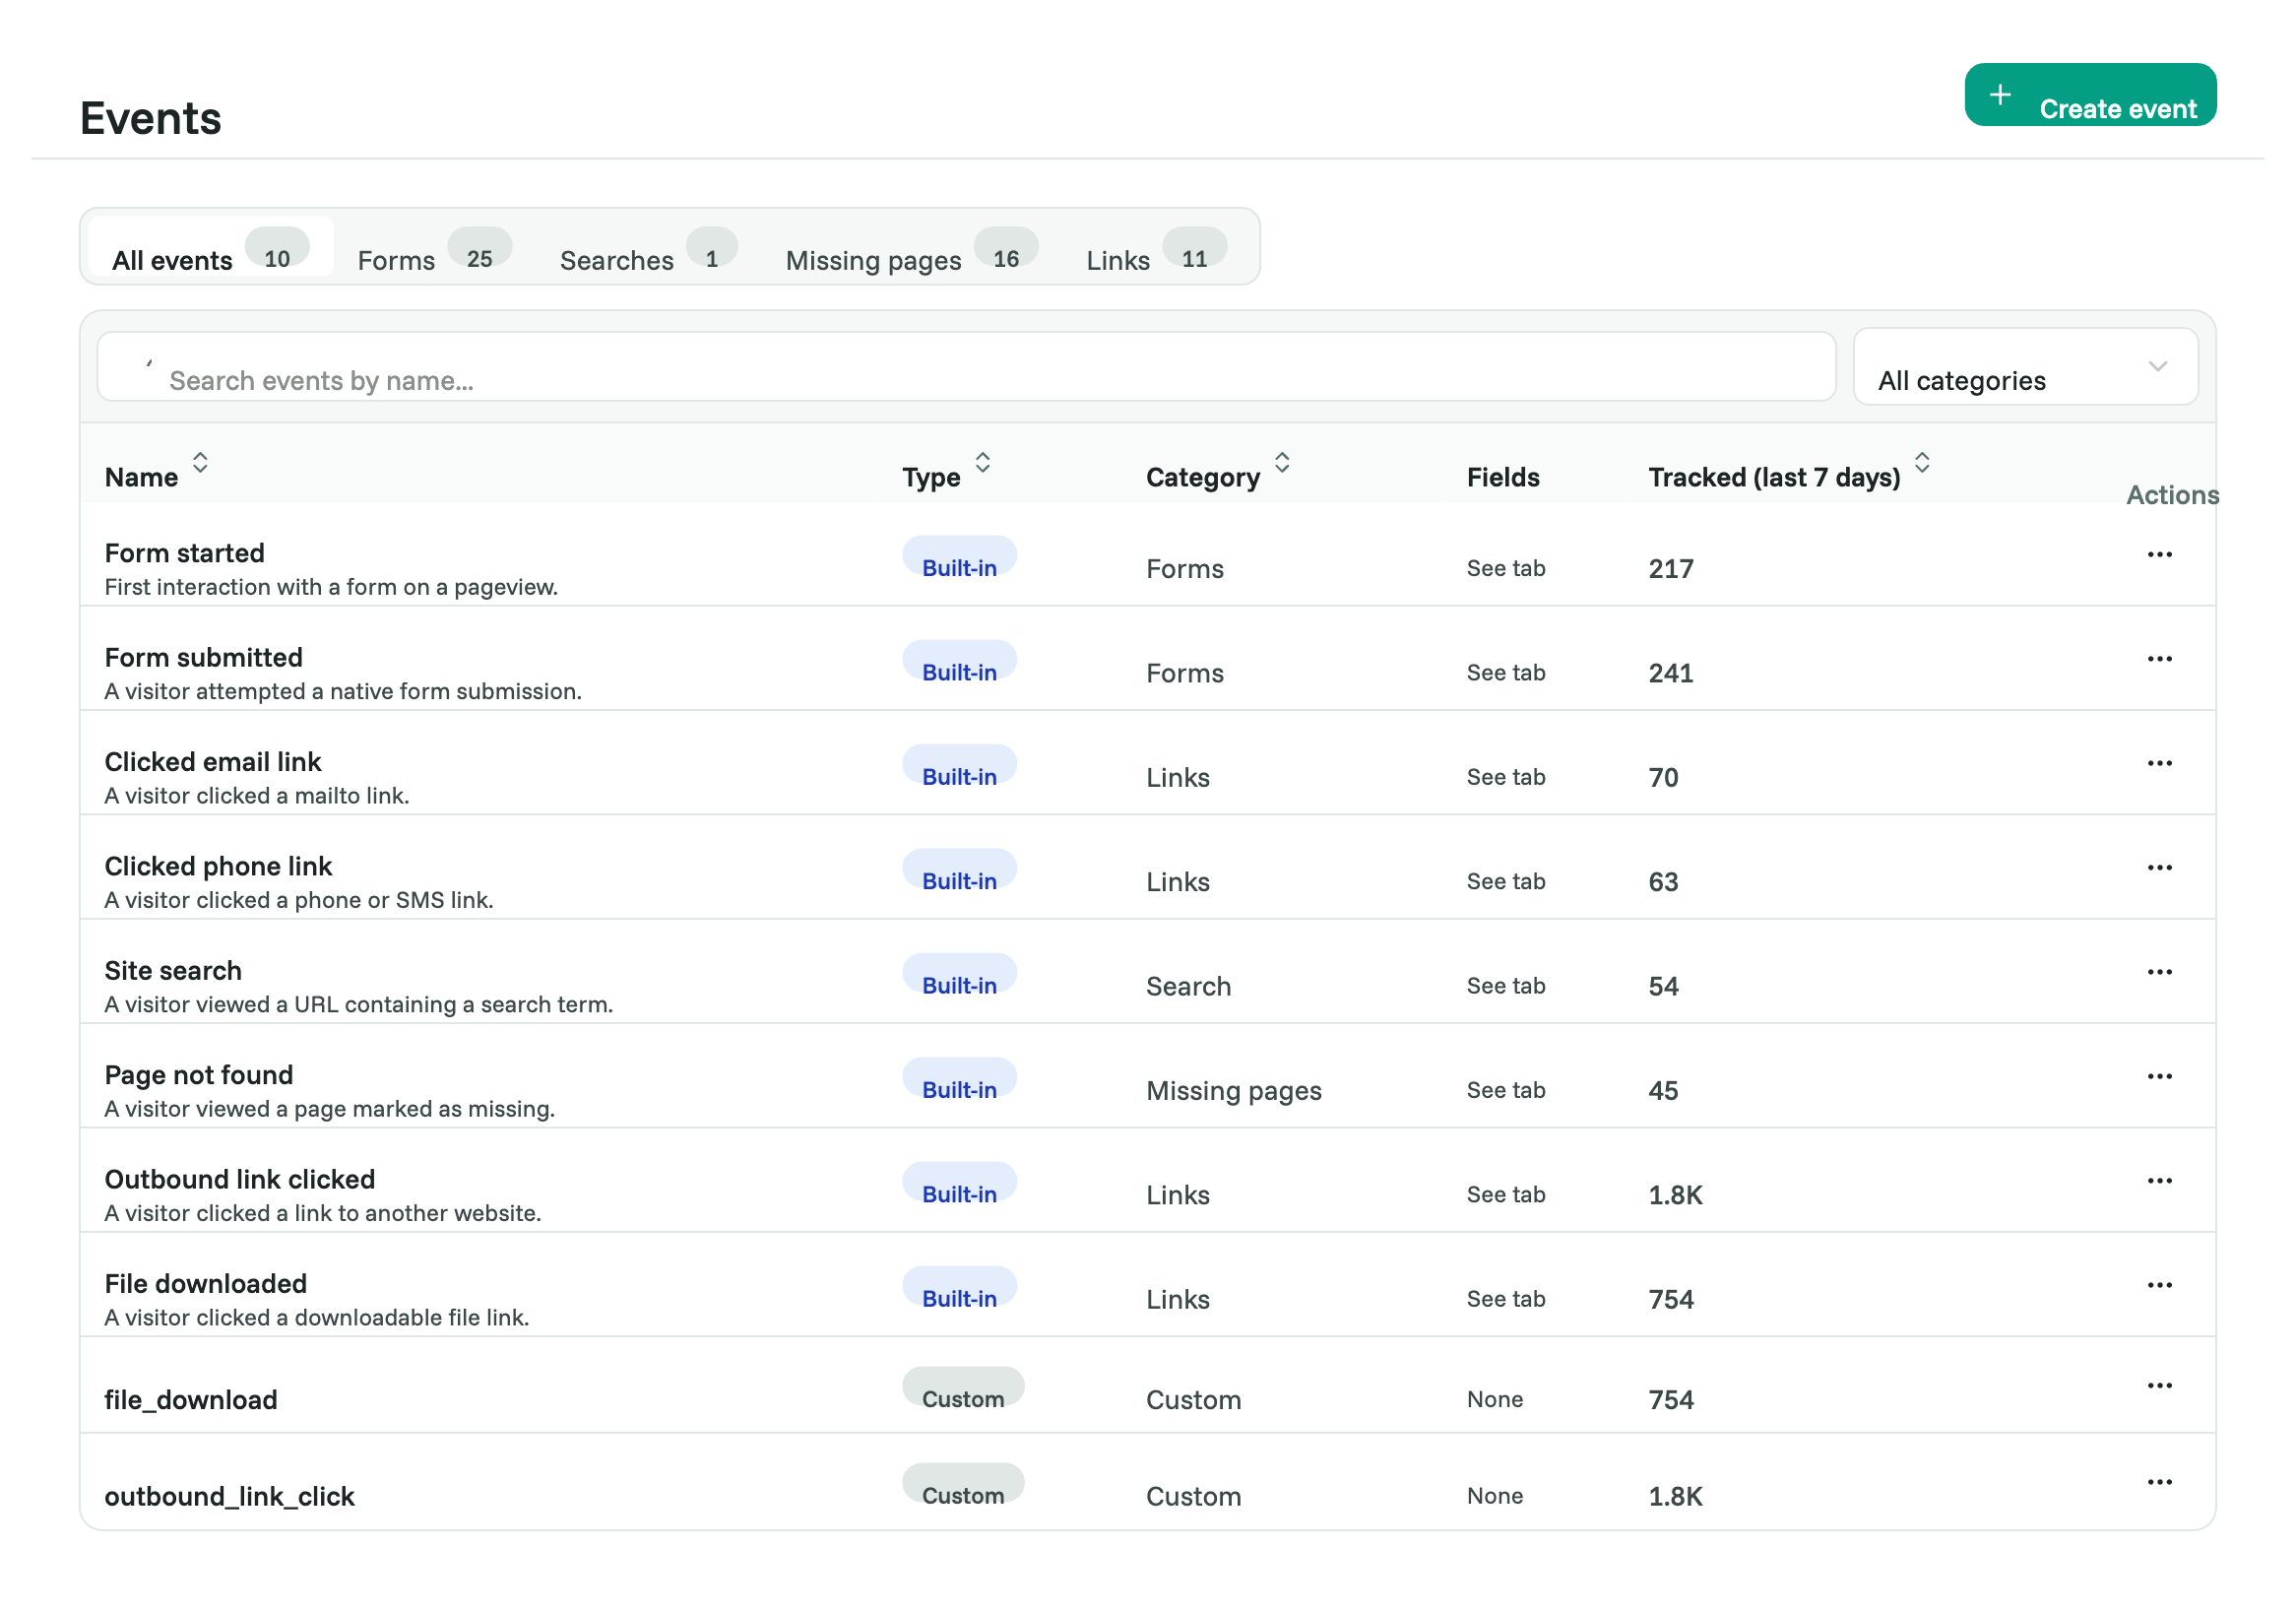This screenshot has height=1611, width=2296.
Task: Click the Create event button
Action: tap(2090, 95)
